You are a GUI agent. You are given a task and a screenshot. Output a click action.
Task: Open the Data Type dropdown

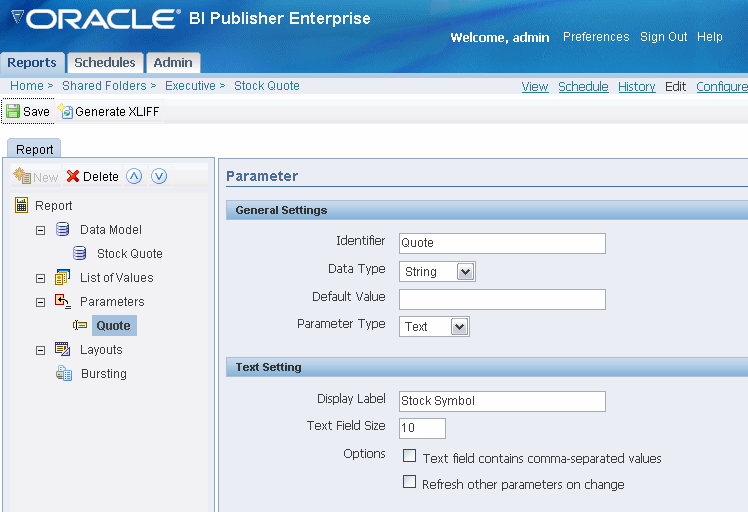465,272
